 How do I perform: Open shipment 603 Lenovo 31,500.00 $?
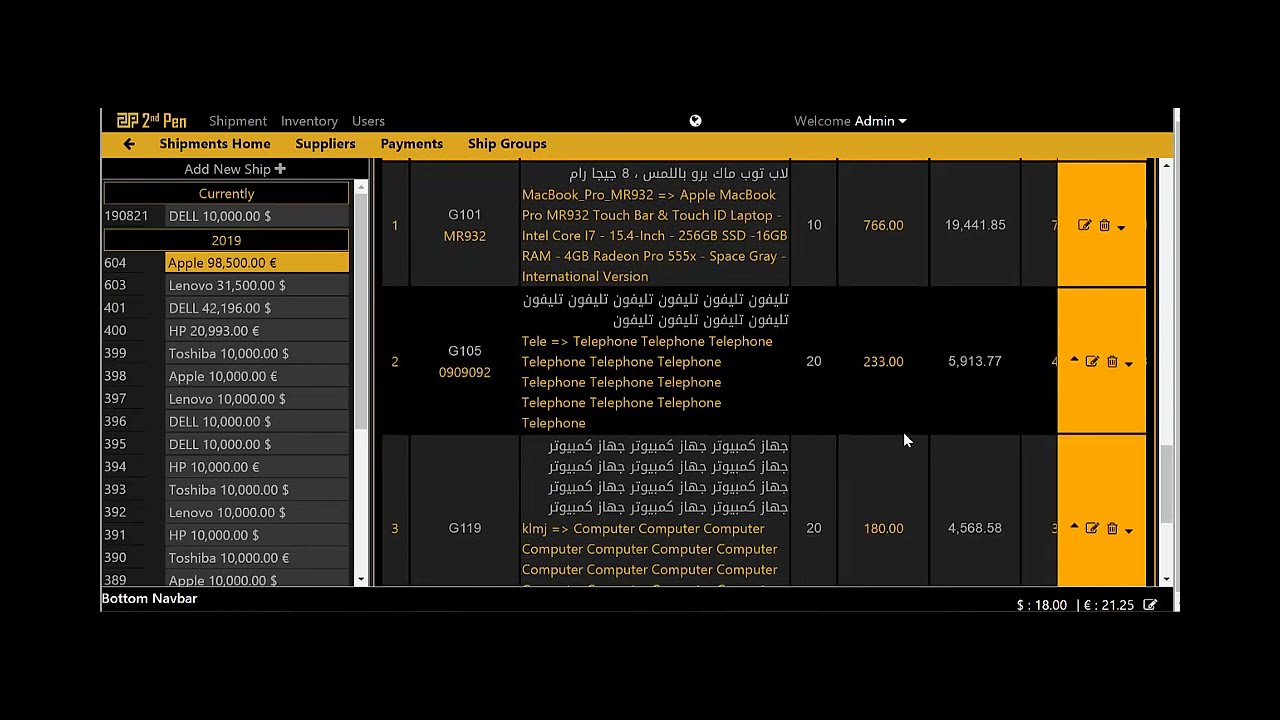(x=226, y=285)
